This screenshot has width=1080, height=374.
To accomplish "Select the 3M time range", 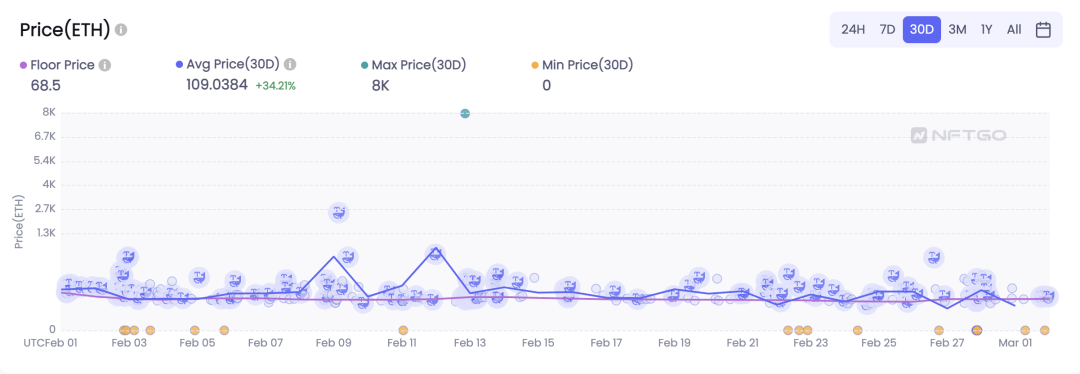I will pos(957,30).
